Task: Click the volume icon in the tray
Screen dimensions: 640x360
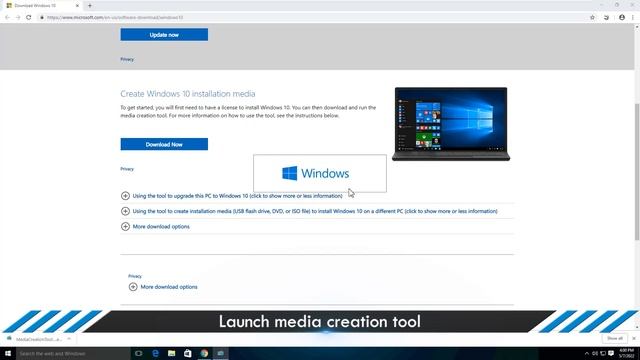Action: 595,353
